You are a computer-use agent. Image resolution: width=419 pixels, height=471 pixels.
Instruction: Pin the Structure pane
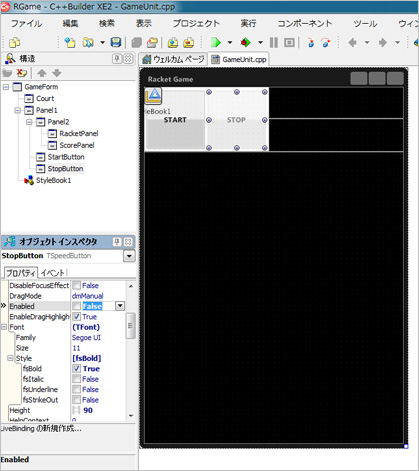pyautogui.click(x=117, y=59)
